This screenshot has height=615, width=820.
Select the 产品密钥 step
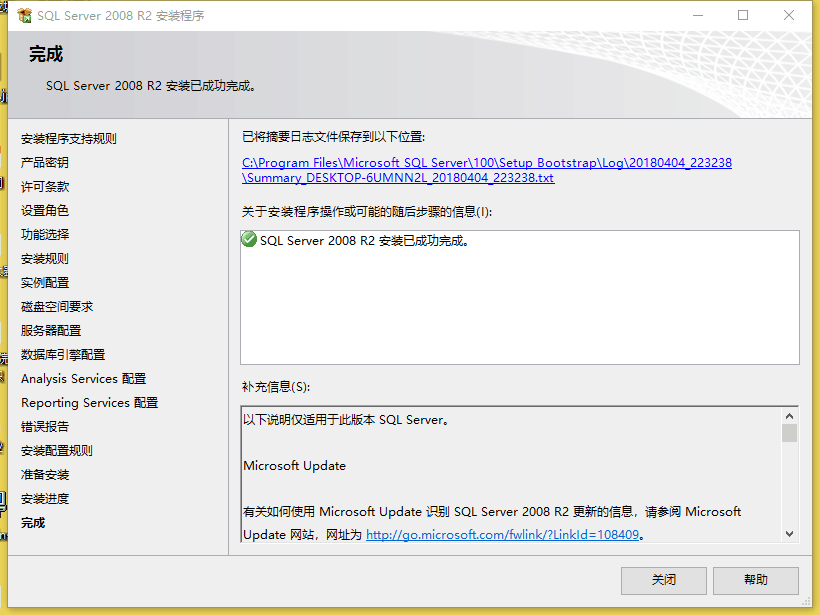pos(44,163)
